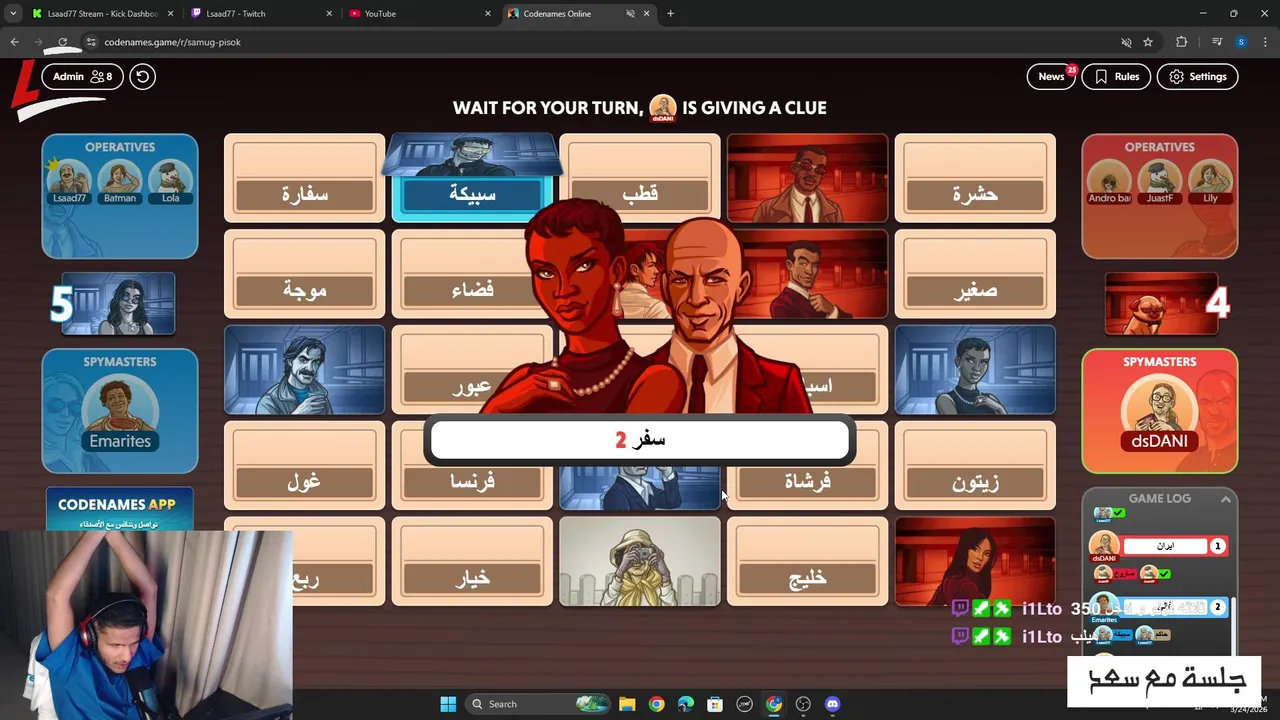This screenshot has height=720, width=1280.
Task: Click JustF avatar in red operatives
Action: [1160, 181]
